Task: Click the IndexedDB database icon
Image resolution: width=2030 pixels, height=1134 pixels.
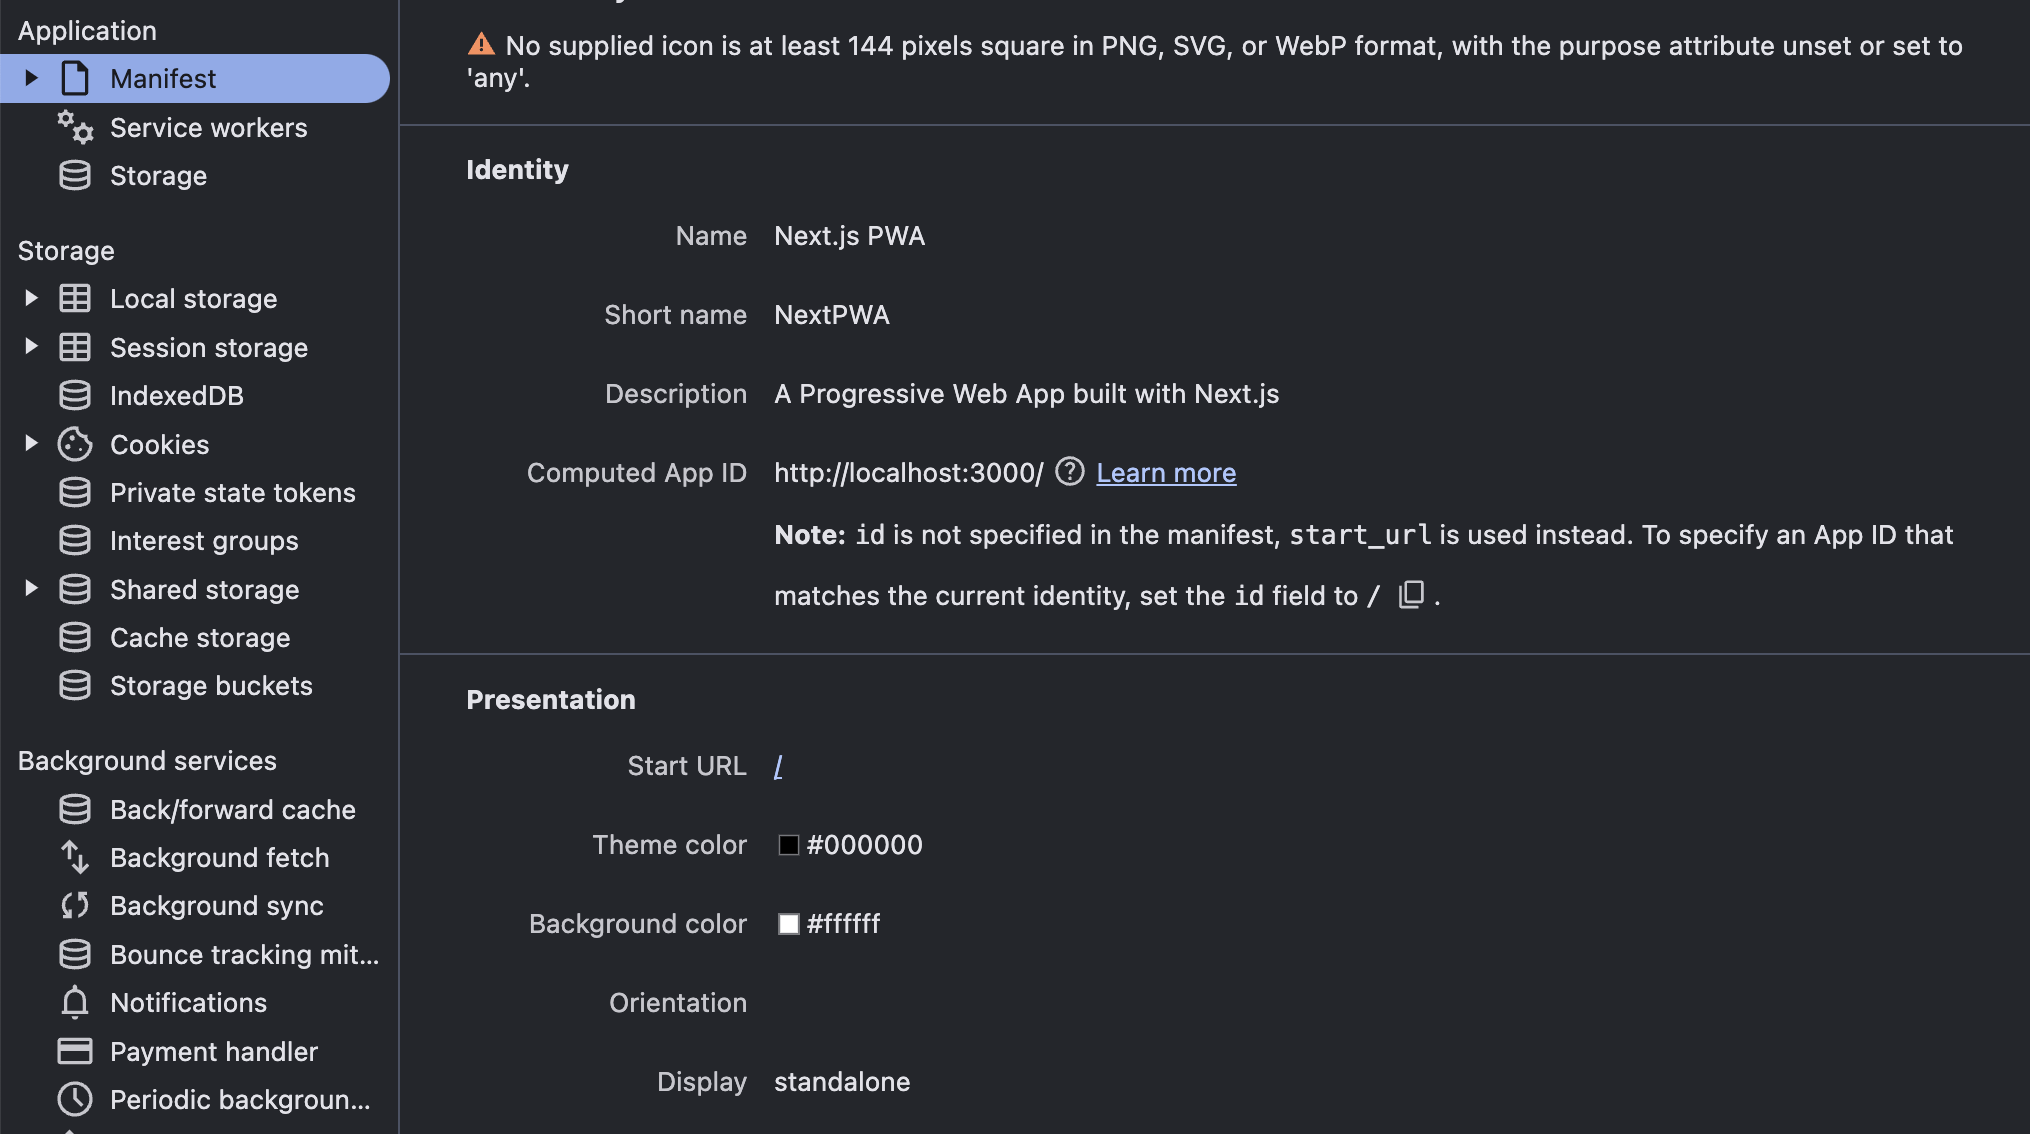Action: (x=75, y=395)
